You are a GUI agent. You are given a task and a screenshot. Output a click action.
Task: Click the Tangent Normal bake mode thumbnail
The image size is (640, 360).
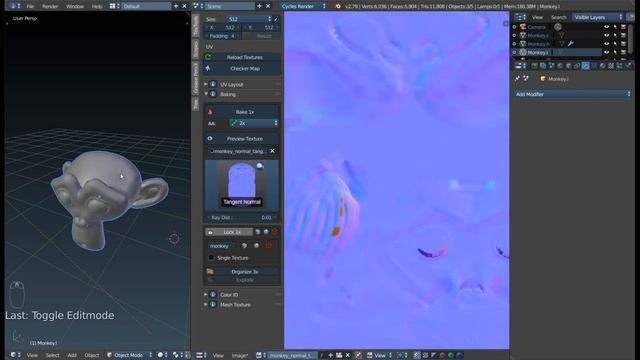point(242,185)
